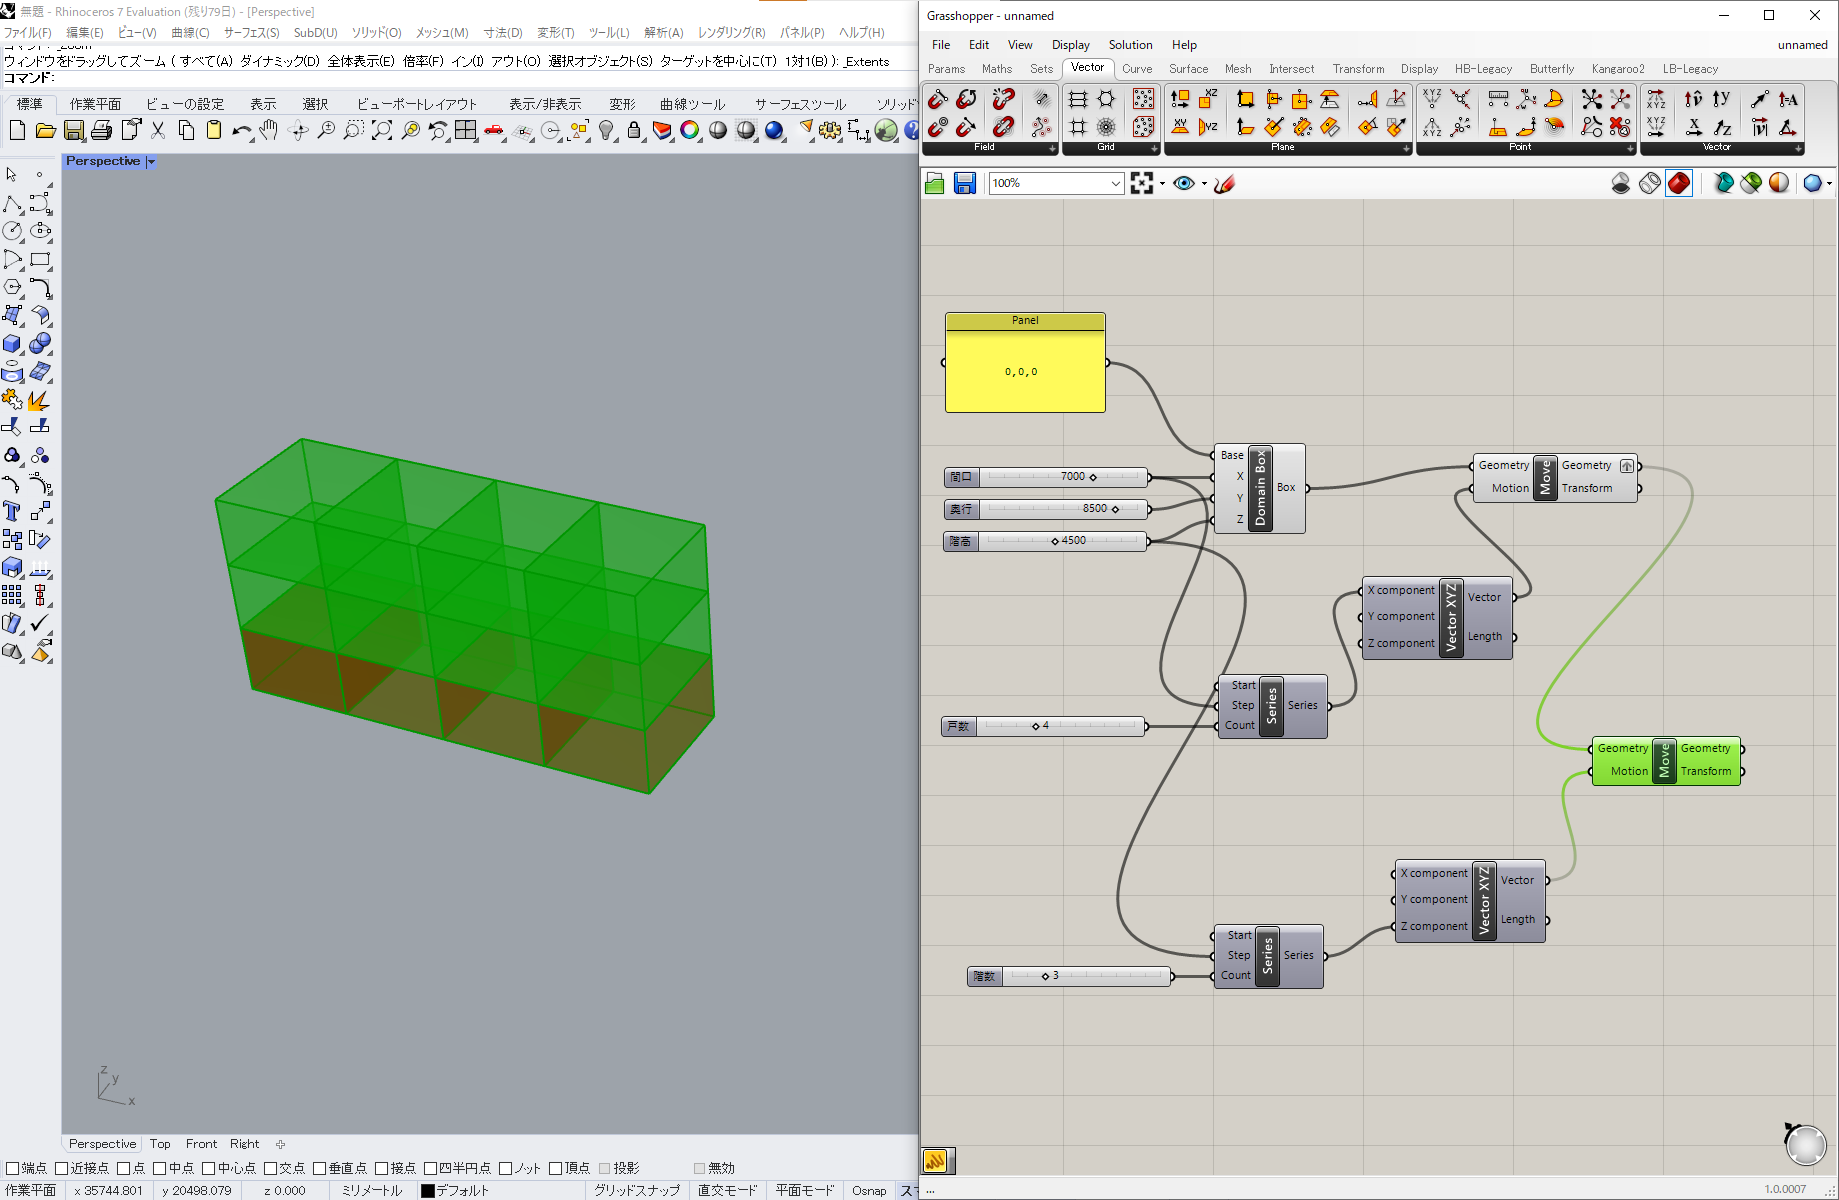
Task: Open the Solution menu in Grasshopper
Action: [x=1130, y=45]
